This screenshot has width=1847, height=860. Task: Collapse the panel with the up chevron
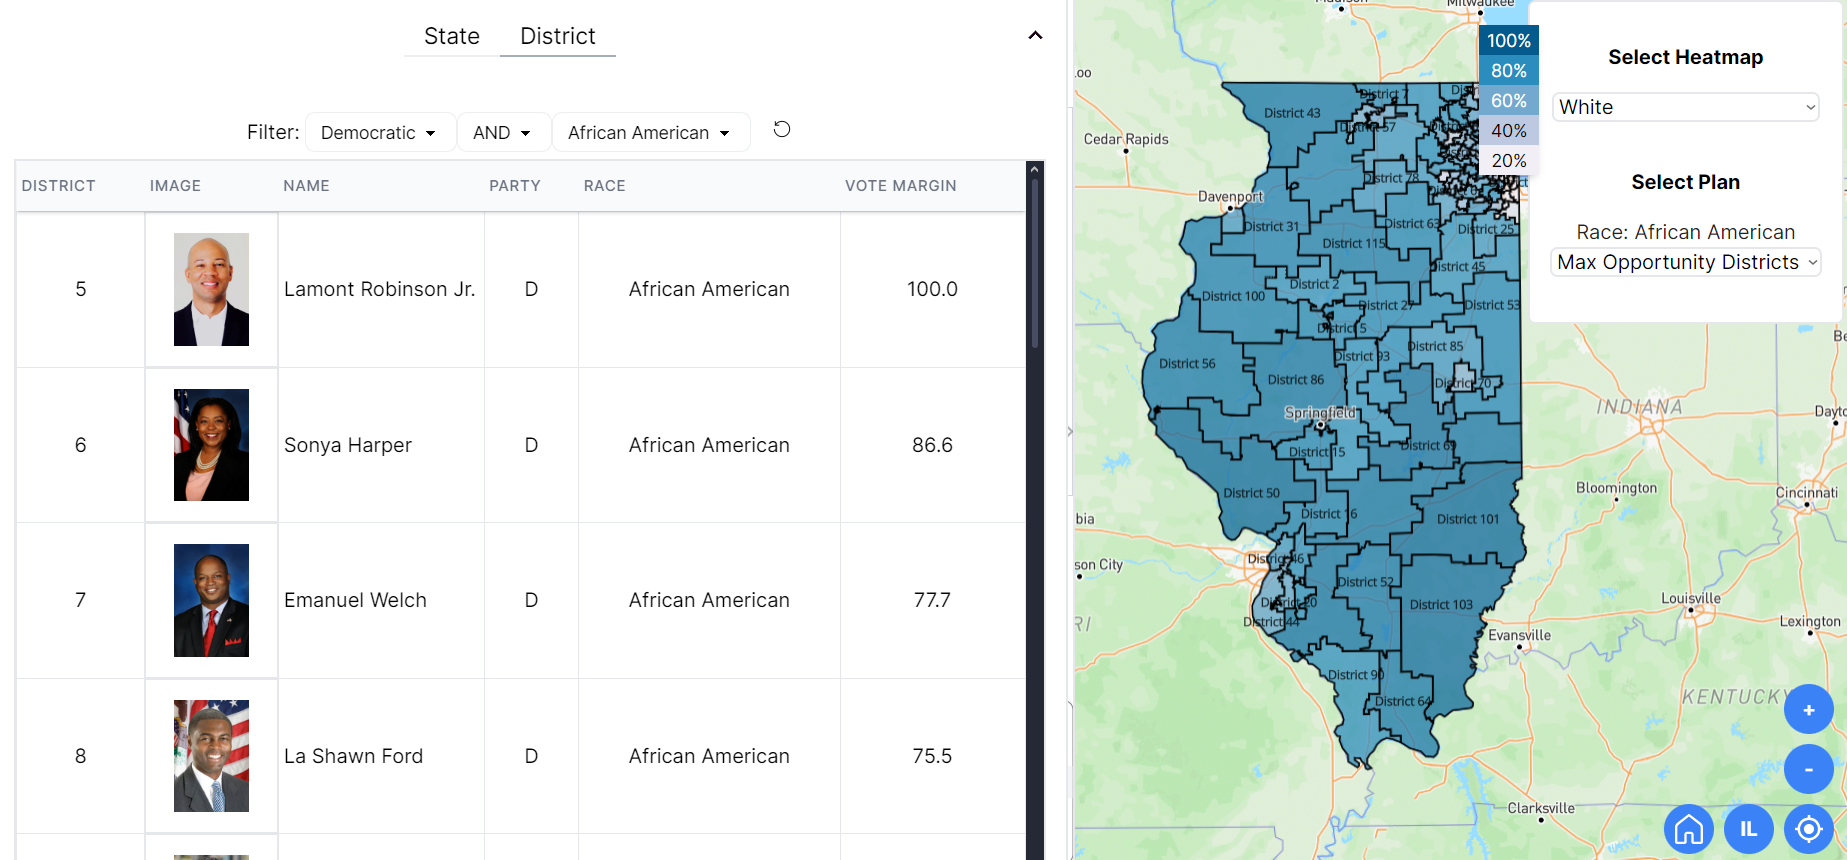1035,36
